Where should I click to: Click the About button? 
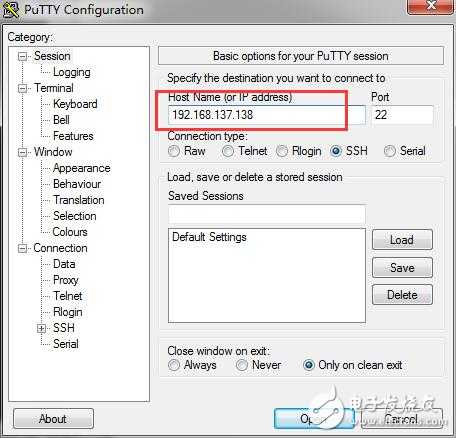click(x=53, y=419)
